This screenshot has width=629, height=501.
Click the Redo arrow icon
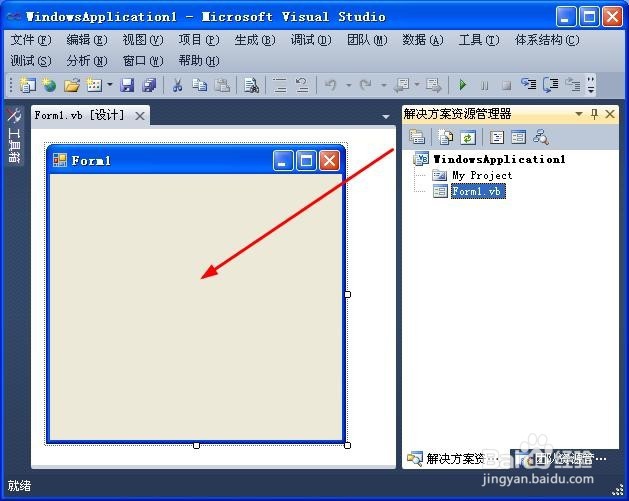[x=365, y=85]
